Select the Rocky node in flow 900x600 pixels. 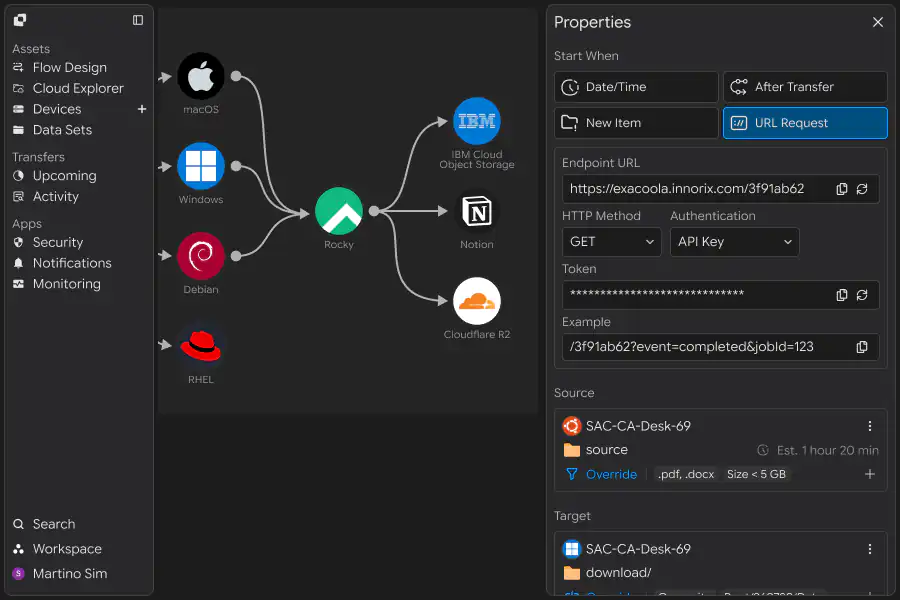coord(339,211)
